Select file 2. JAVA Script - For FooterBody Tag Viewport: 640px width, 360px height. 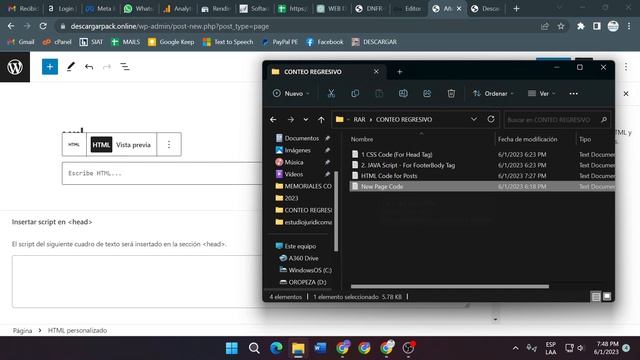coord(482,165)
